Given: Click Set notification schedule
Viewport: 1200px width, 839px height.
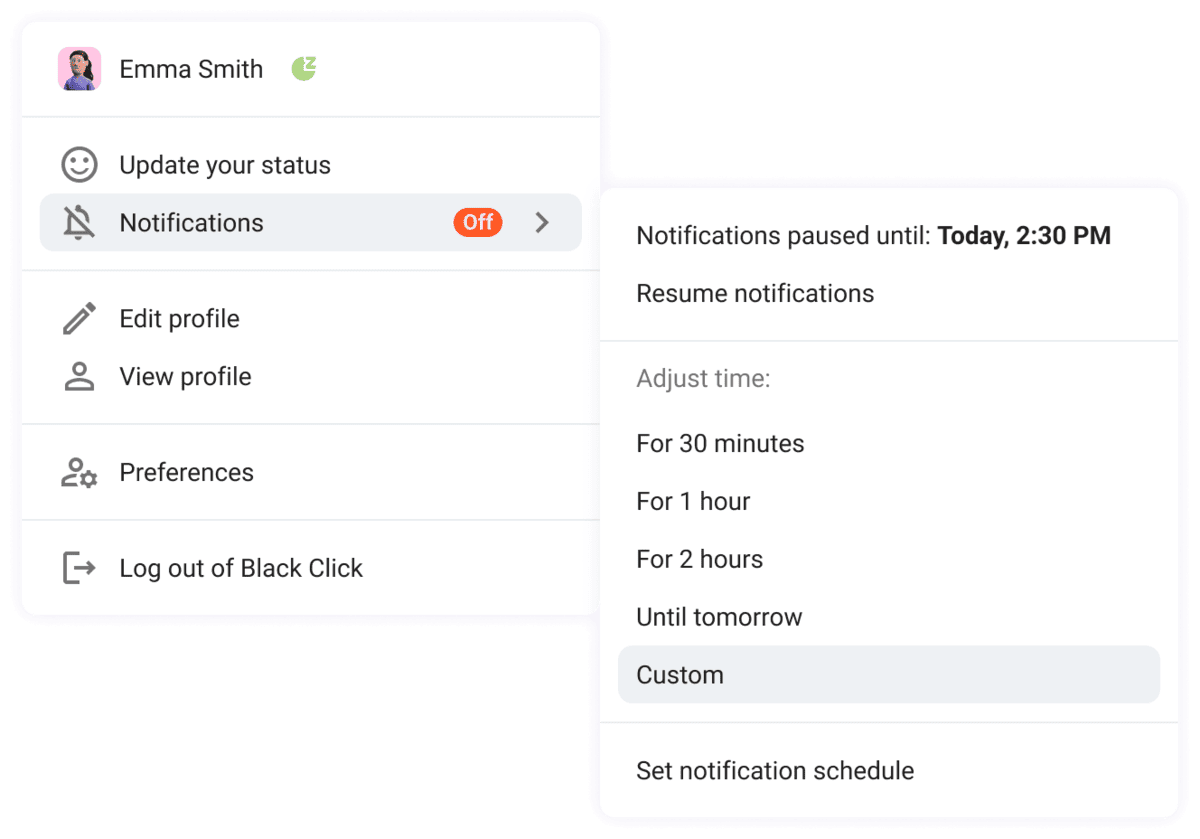Looking at the screenshot, I should tap(775, 770).
